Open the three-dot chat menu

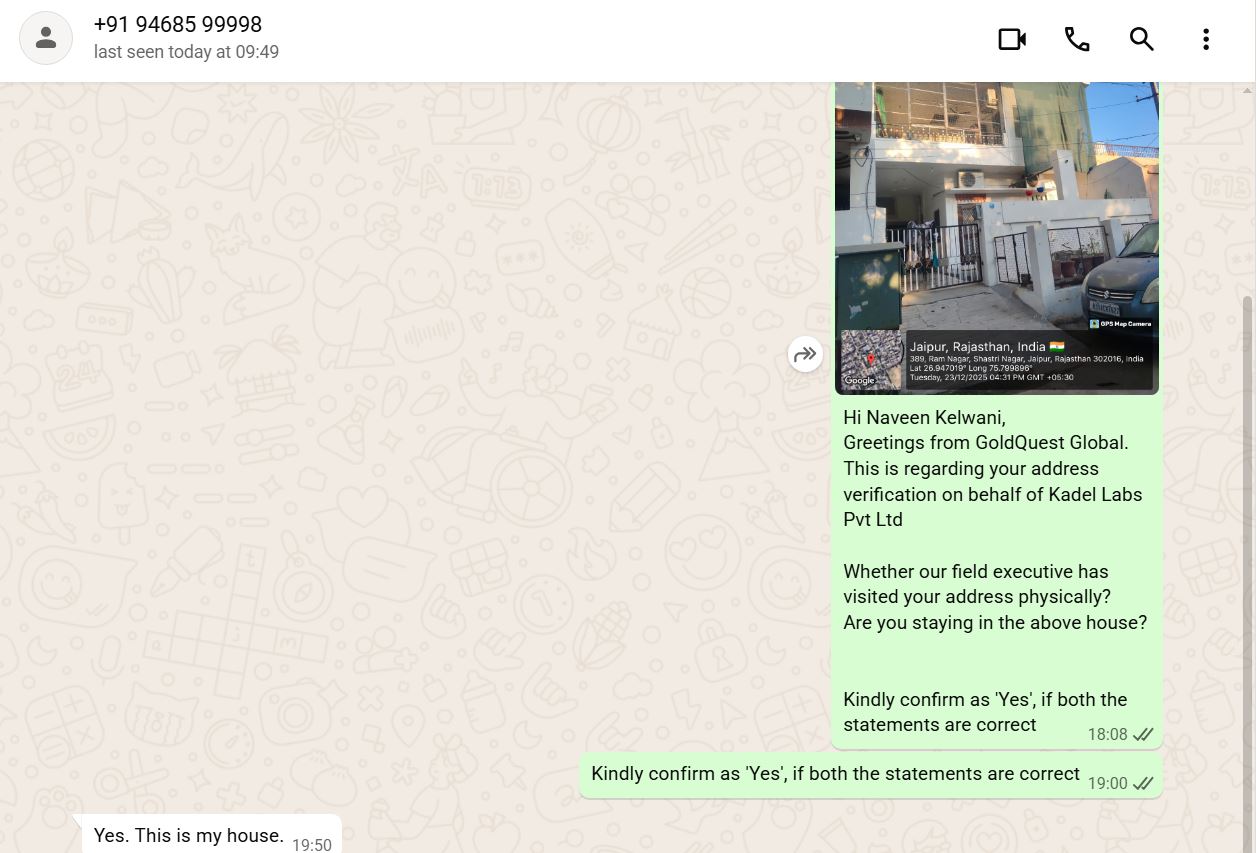pos(1206,39)
